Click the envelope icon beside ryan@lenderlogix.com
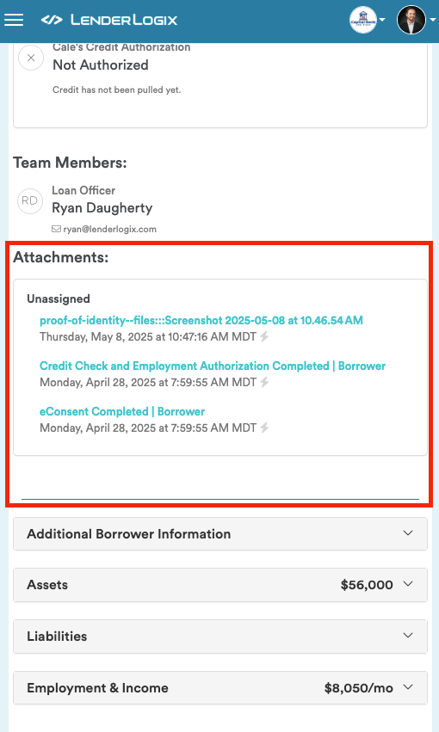Screen dimensions: 439x732 pyautogui.click(x=56, y=229)
